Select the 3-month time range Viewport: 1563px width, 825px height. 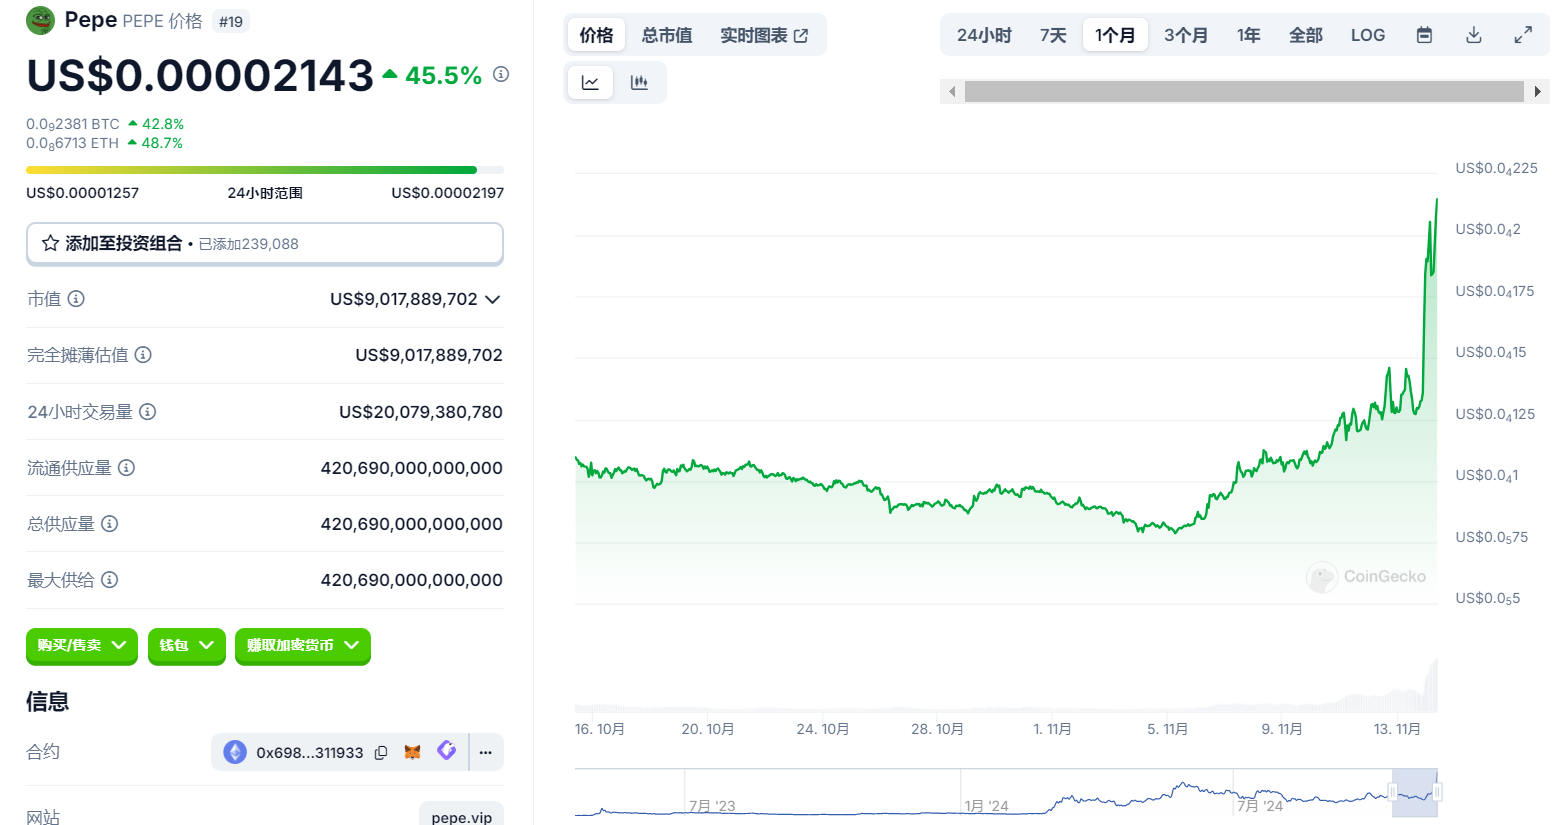click(x=1186, y=35)
